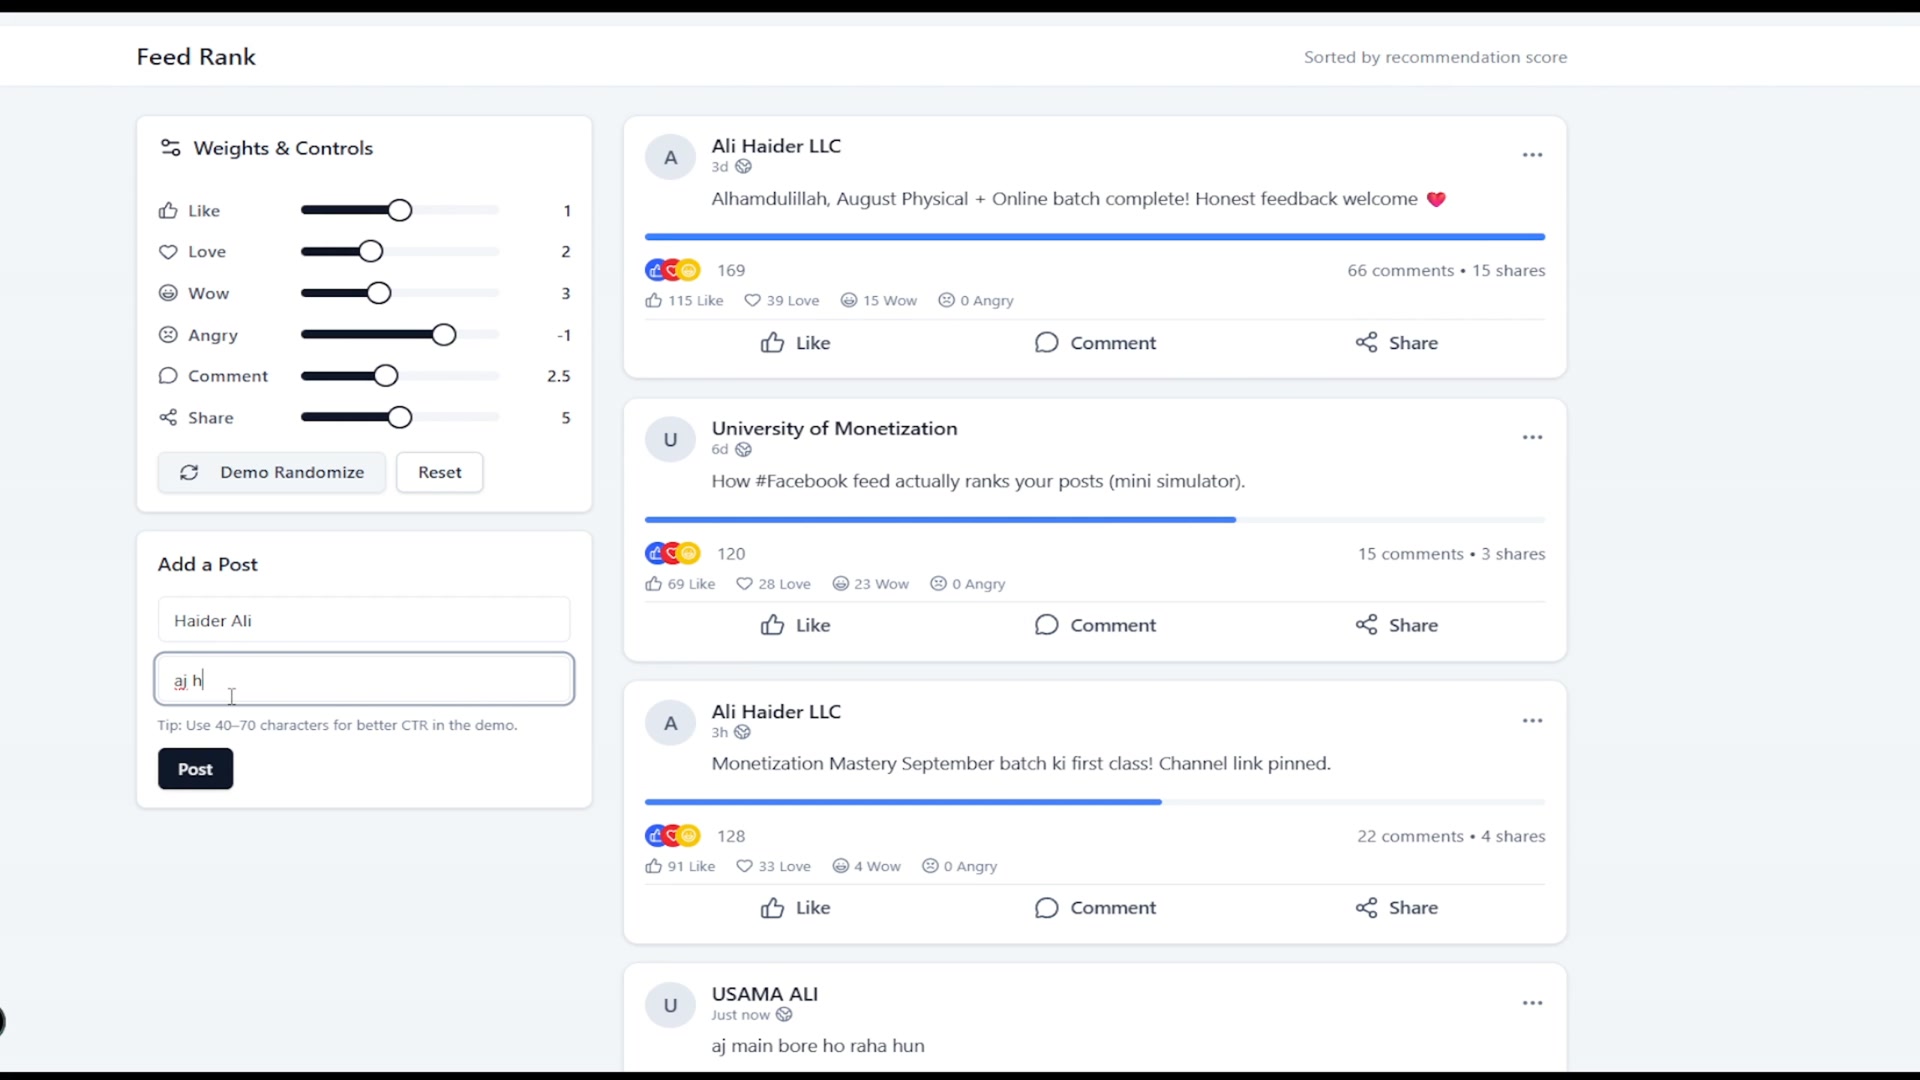This screenshot has width=1920, height=1080.
Task: Click the globe visibility icon beside 3d
Action: (x=743, y=167)
